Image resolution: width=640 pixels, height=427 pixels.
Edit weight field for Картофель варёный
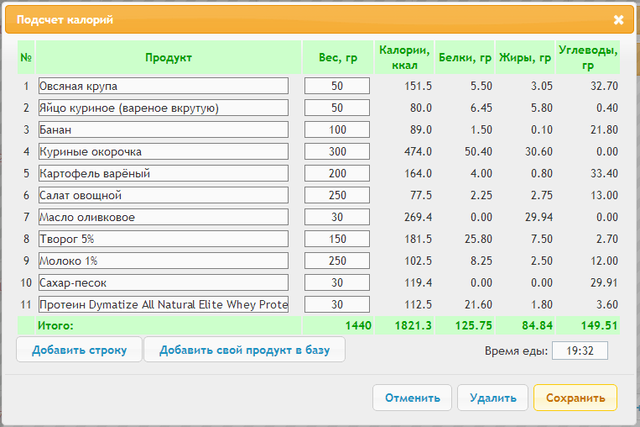(x=337, y=173)
